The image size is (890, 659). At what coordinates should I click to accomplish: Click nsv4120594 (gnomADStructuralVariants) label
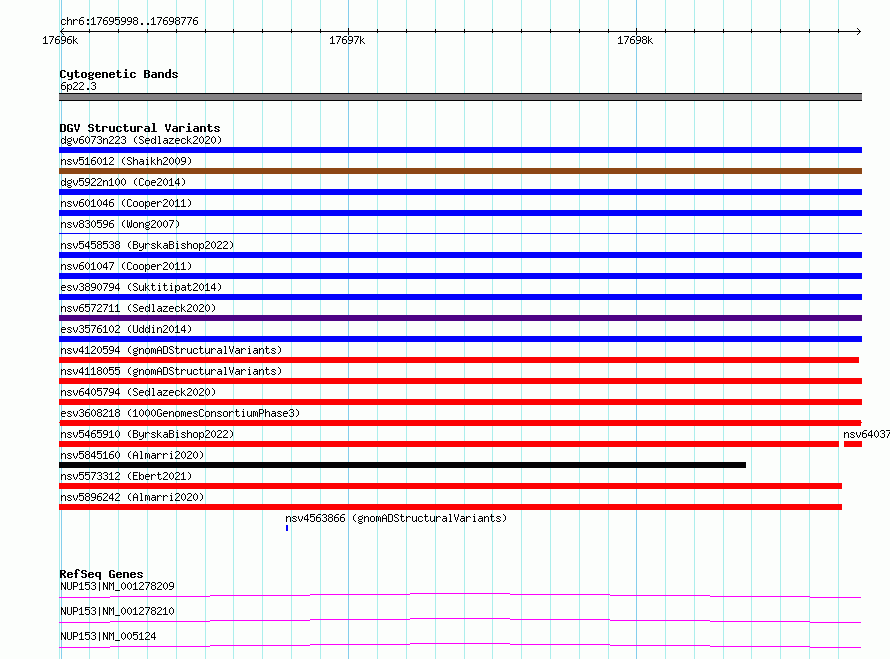tap(171, 350)
